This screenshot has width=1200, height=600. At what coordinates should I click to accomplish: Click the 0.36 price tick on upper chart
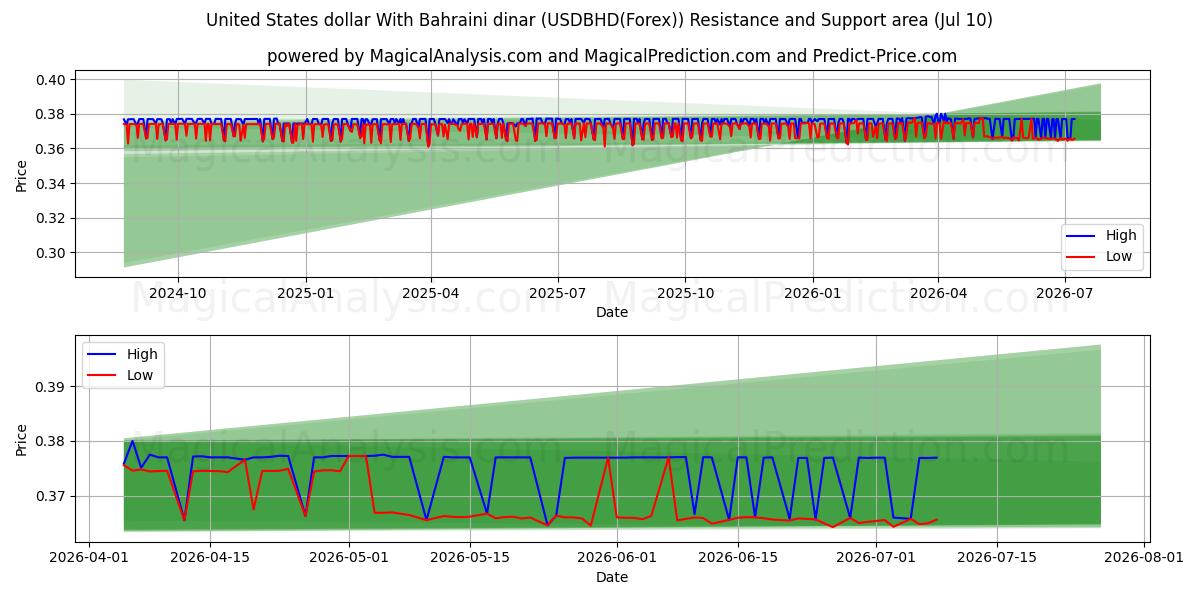coord(53,149)
